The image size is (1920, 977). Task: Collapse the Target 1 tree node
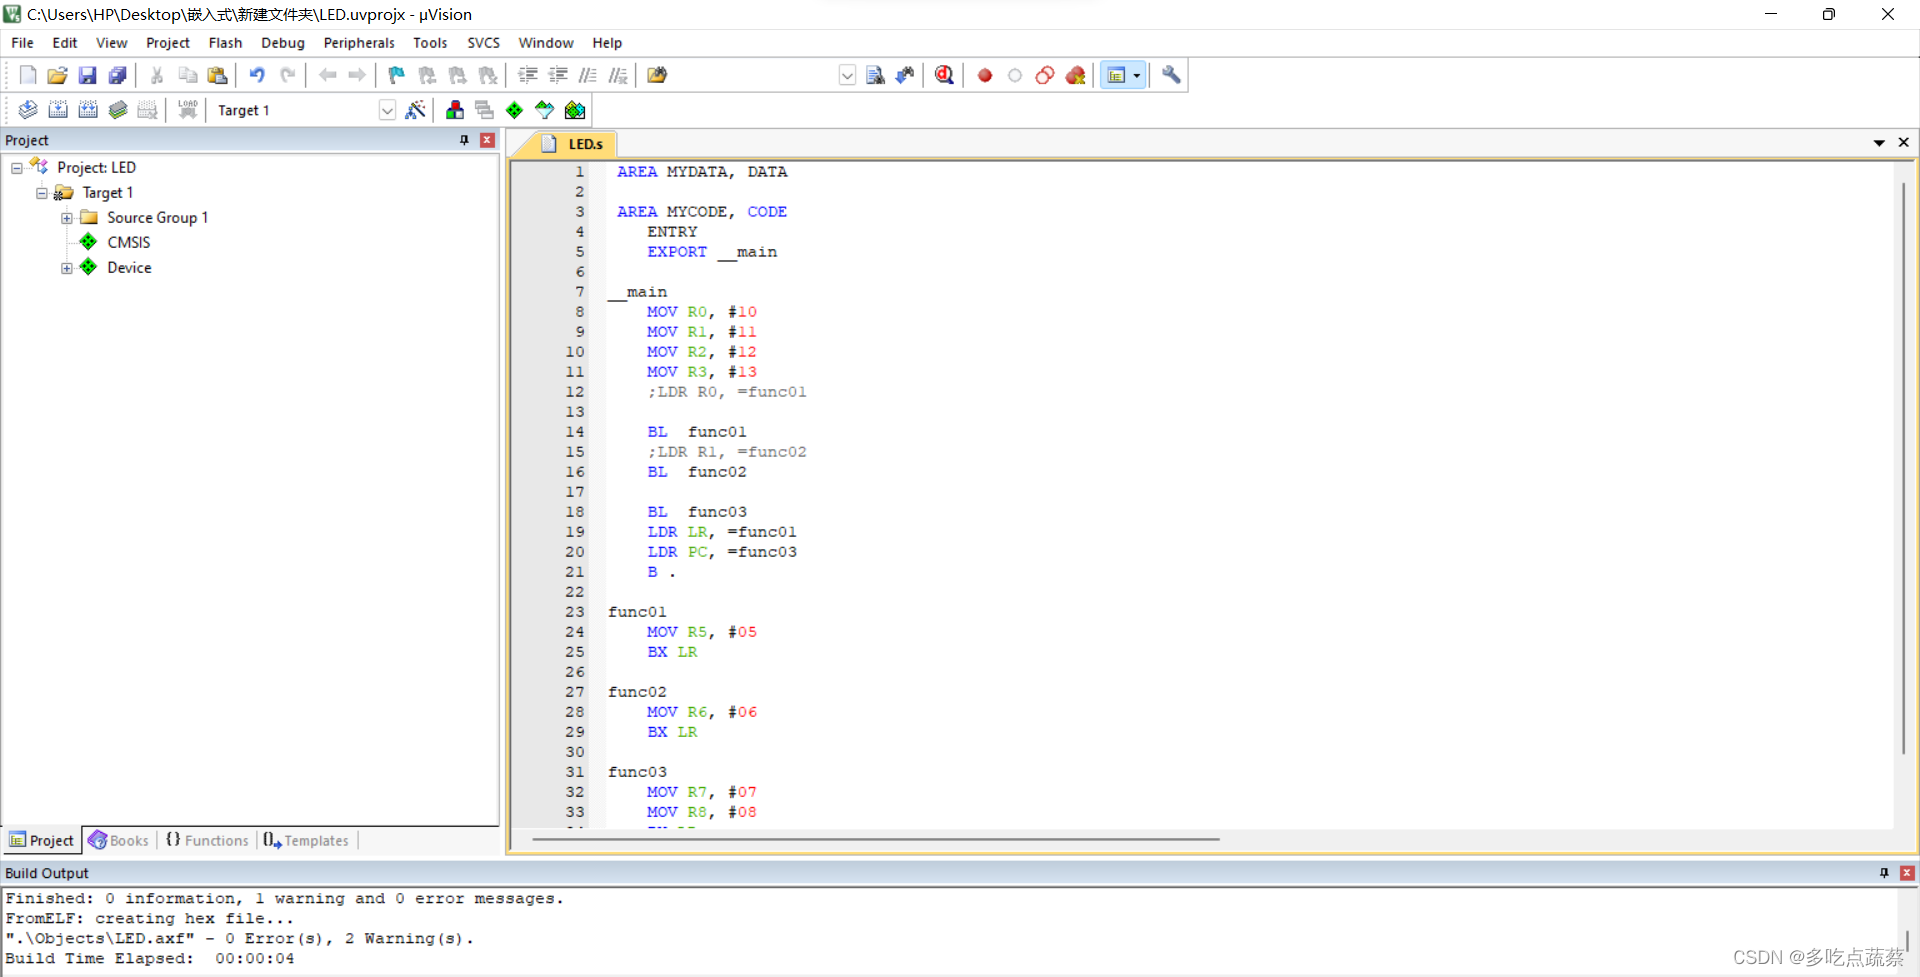(42, 193)
